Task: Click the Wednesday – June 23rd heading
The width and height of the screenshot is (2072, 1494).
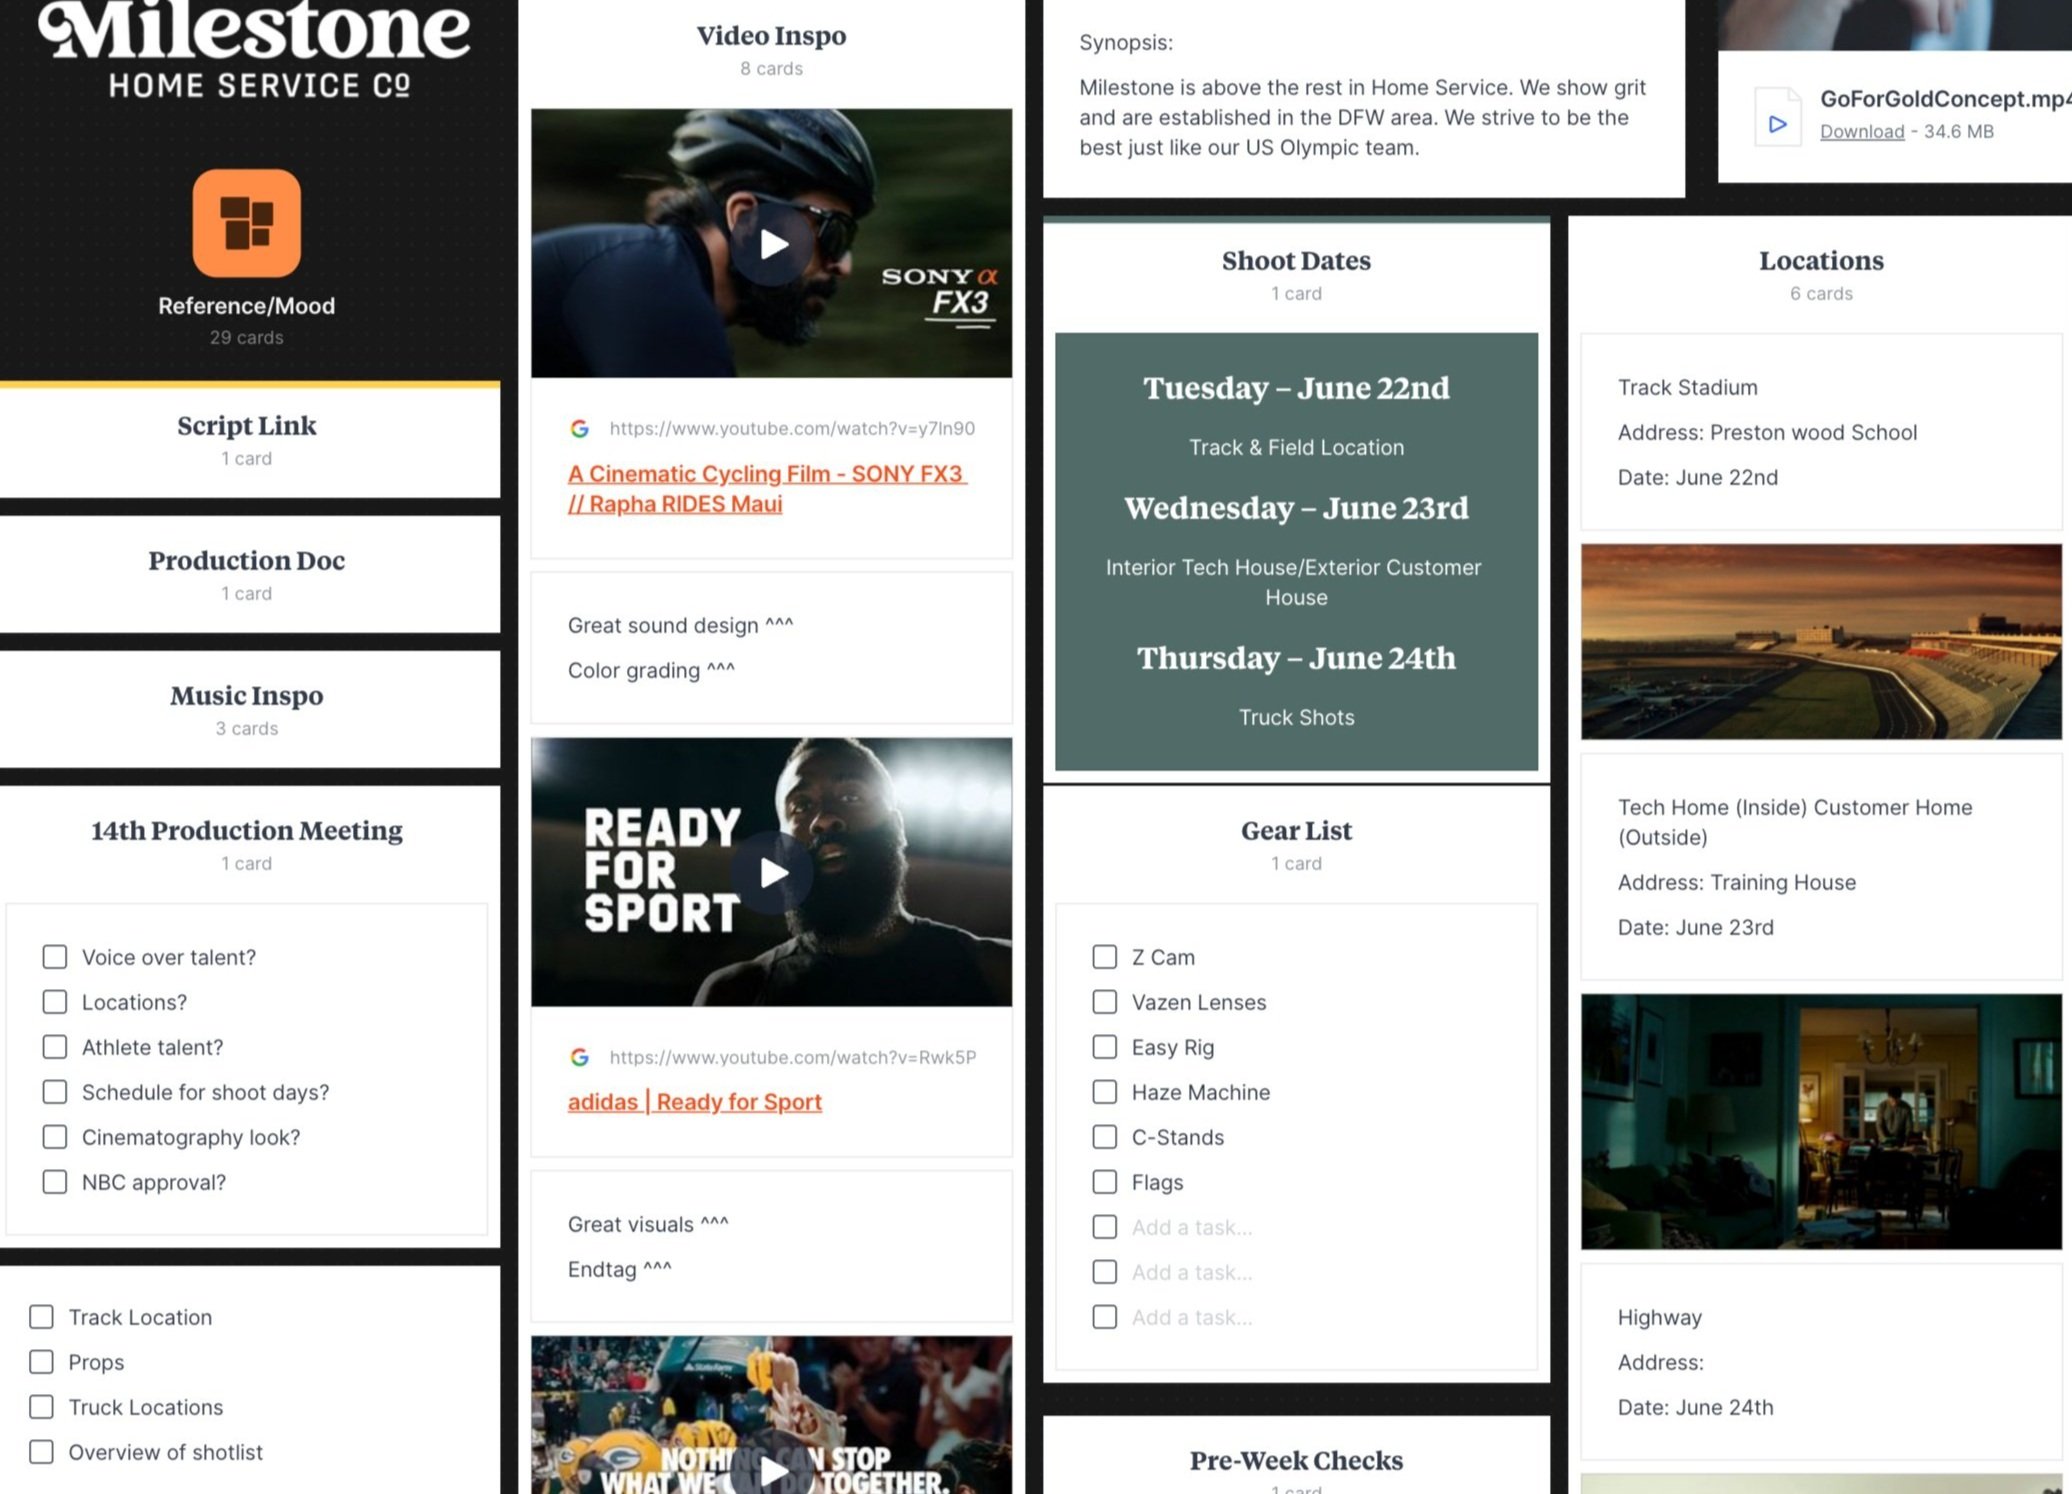Action: (x=1296, y=508)
